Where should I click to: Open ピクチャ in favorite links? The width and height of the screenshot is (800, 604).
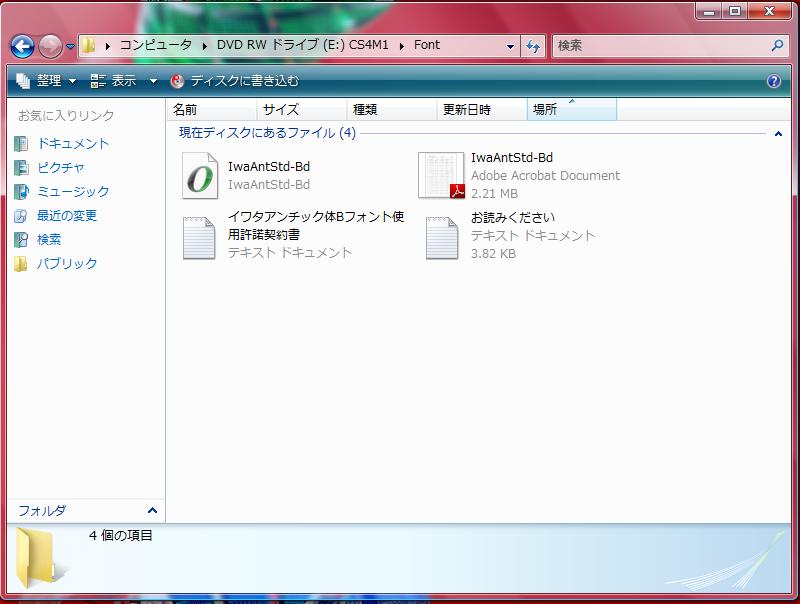tap(61, 167)
